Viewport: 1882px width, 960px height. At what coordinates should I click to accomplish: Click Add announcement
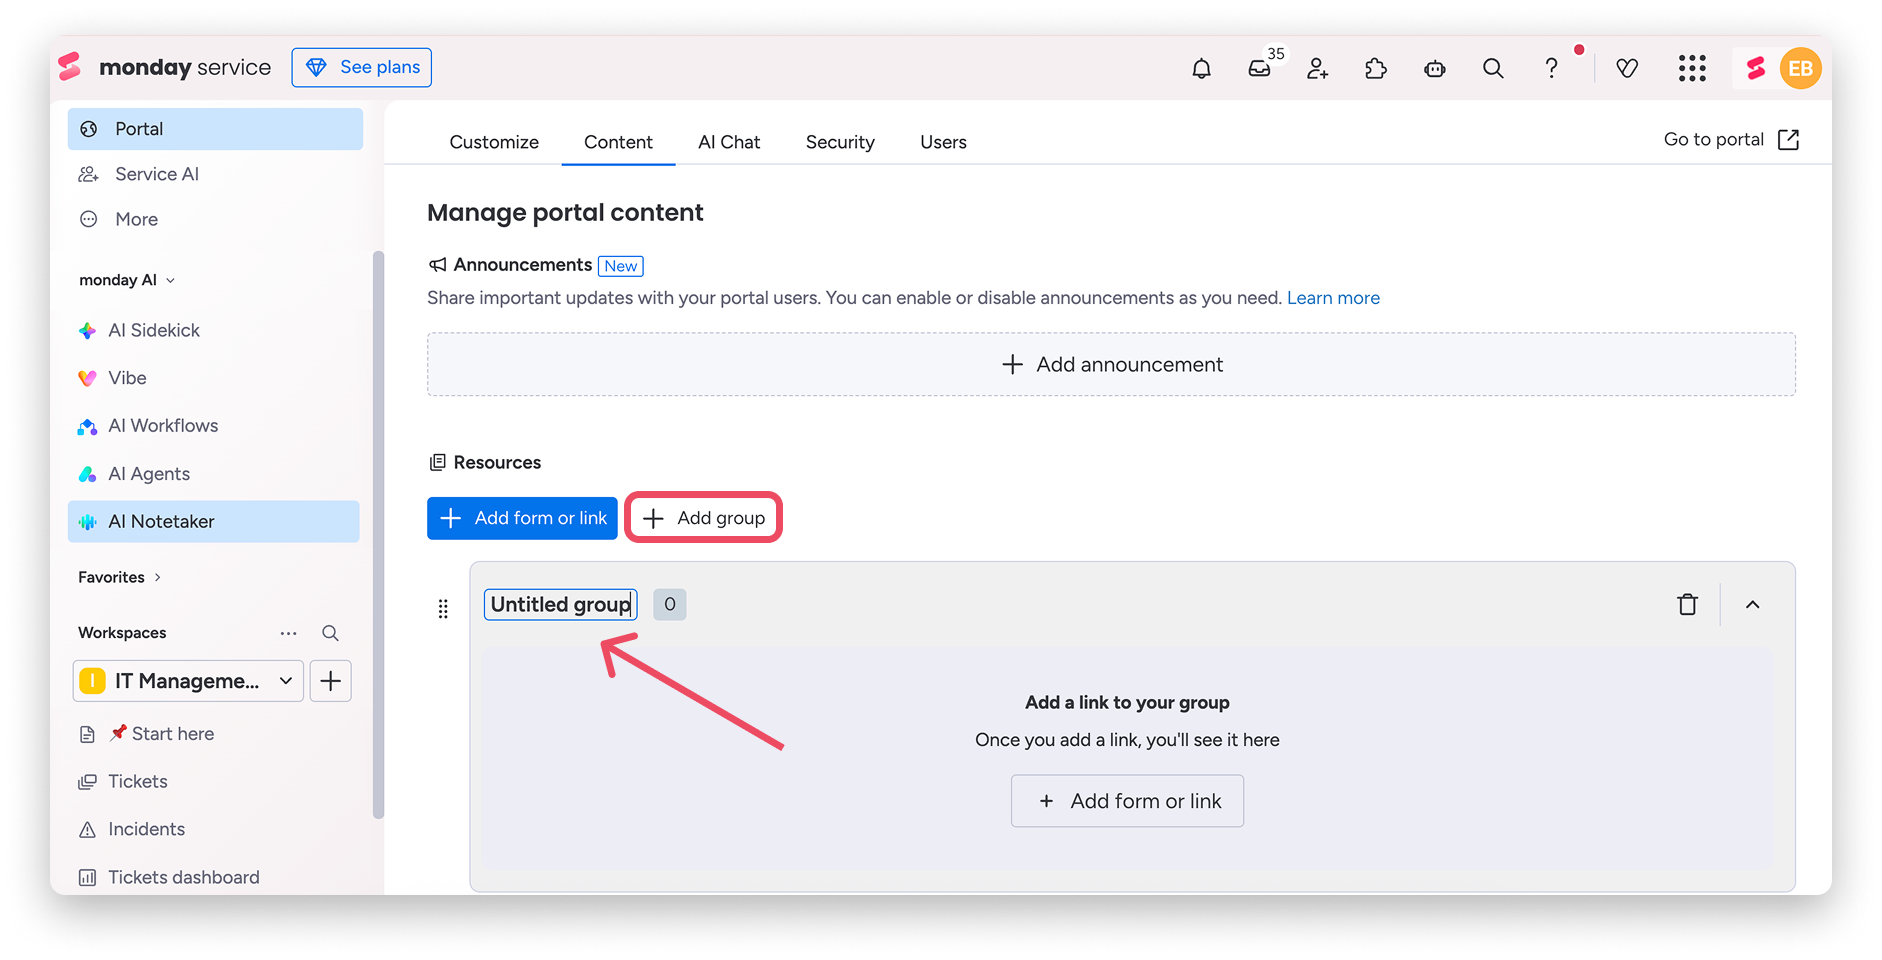click(1111, 365)
